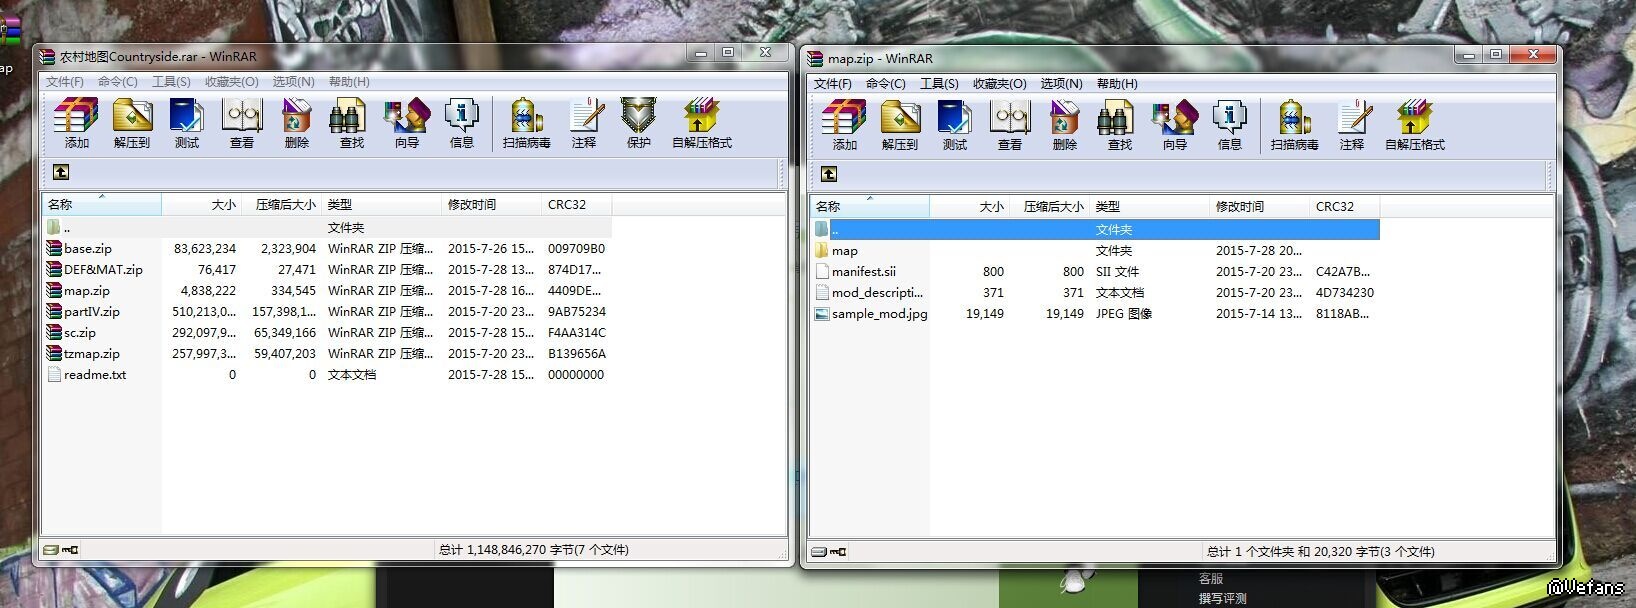Select the sample_mod.jpg file
Screen dimensions: 1636x608
879,314
